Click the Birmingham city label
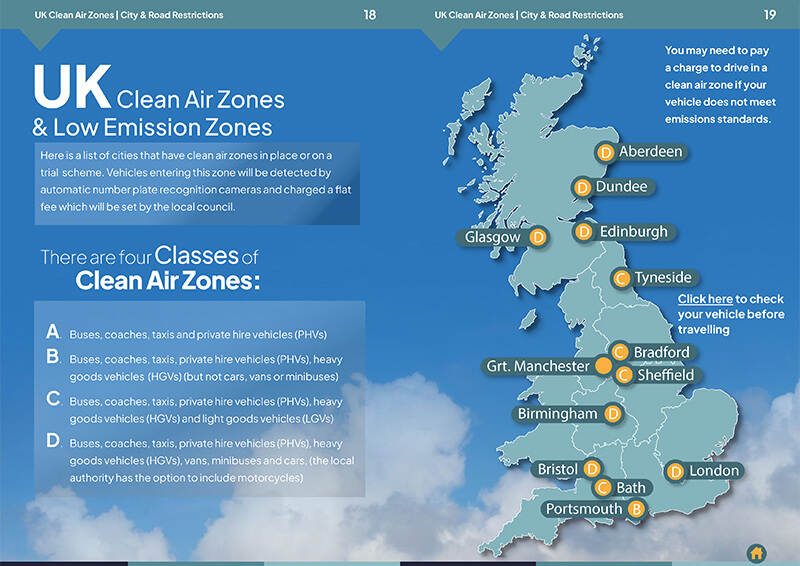 [557, 413]
